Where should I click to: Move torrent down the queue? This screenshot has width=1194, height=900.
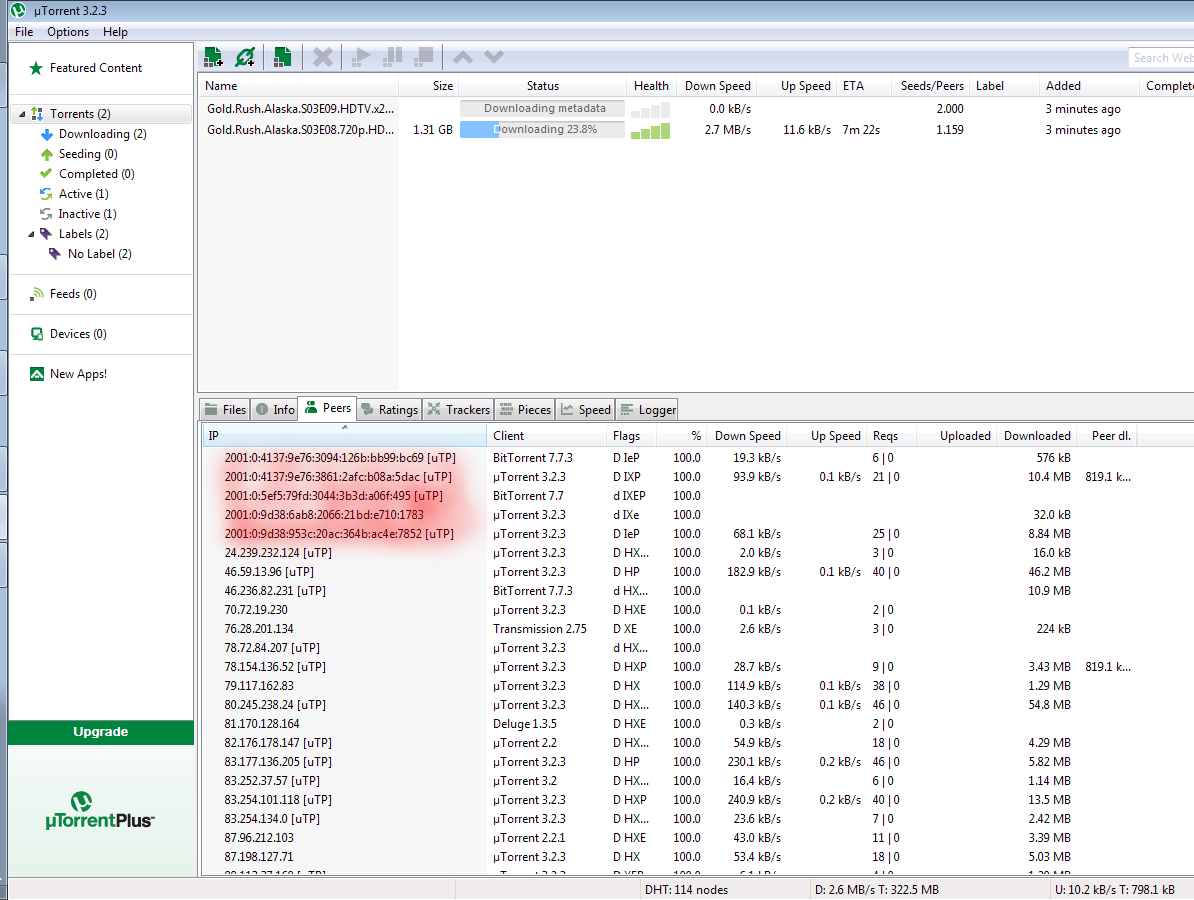[x=494, y=57]
